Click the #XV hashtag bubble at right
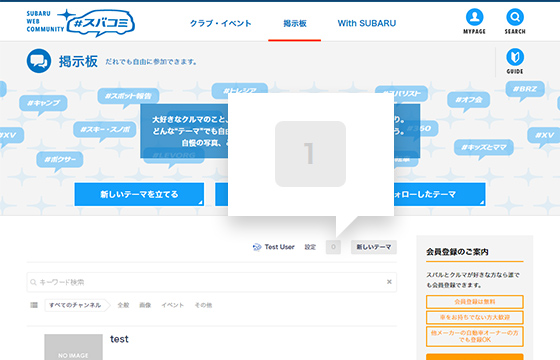This screenshot has width=560, height=360. (544, 135)
